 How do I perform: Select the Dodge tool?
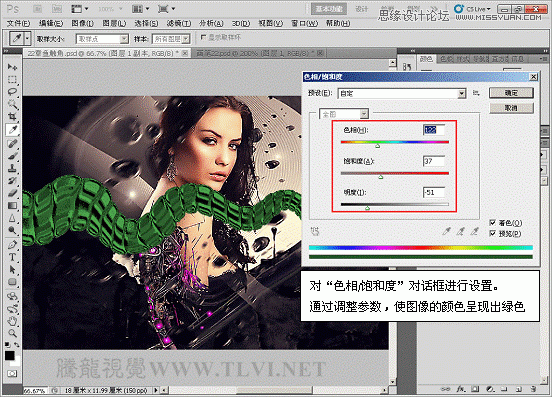pos(12,230)
